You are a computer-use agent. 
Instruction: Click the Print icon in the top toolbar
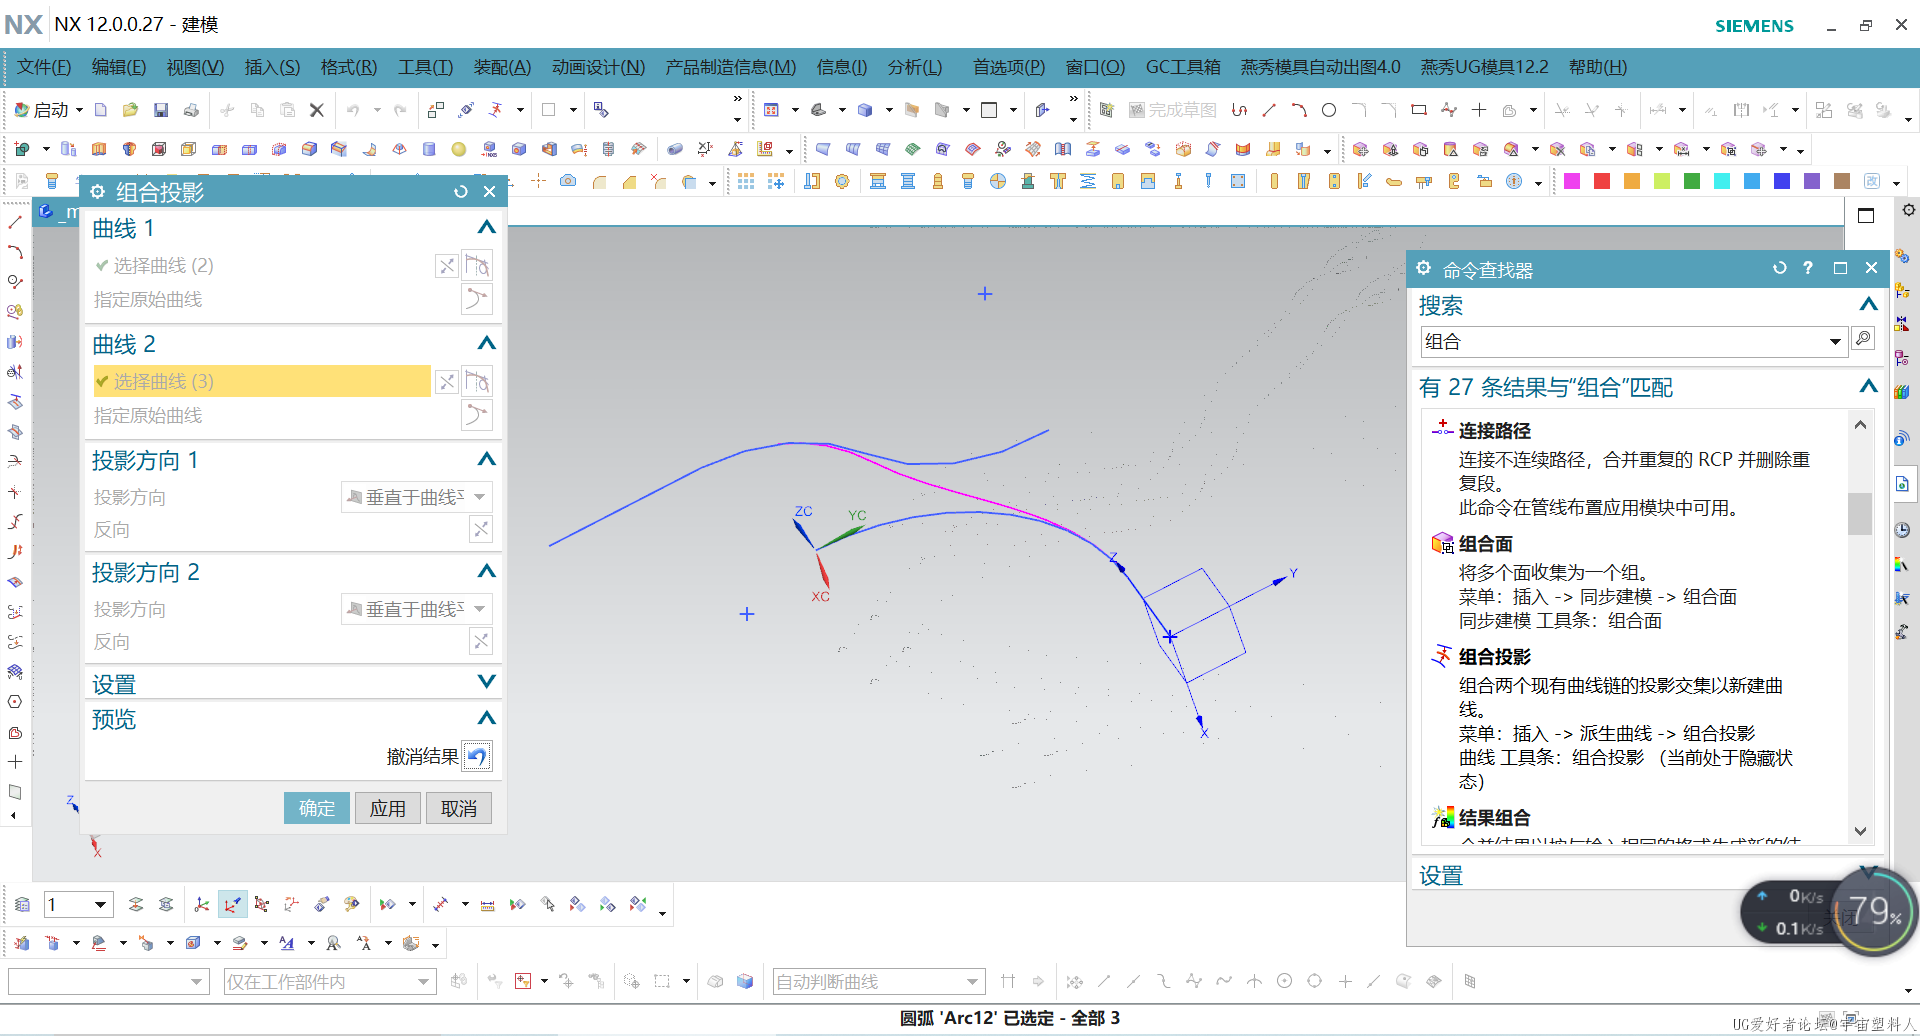pyautogui.click(x=191, y=110)
